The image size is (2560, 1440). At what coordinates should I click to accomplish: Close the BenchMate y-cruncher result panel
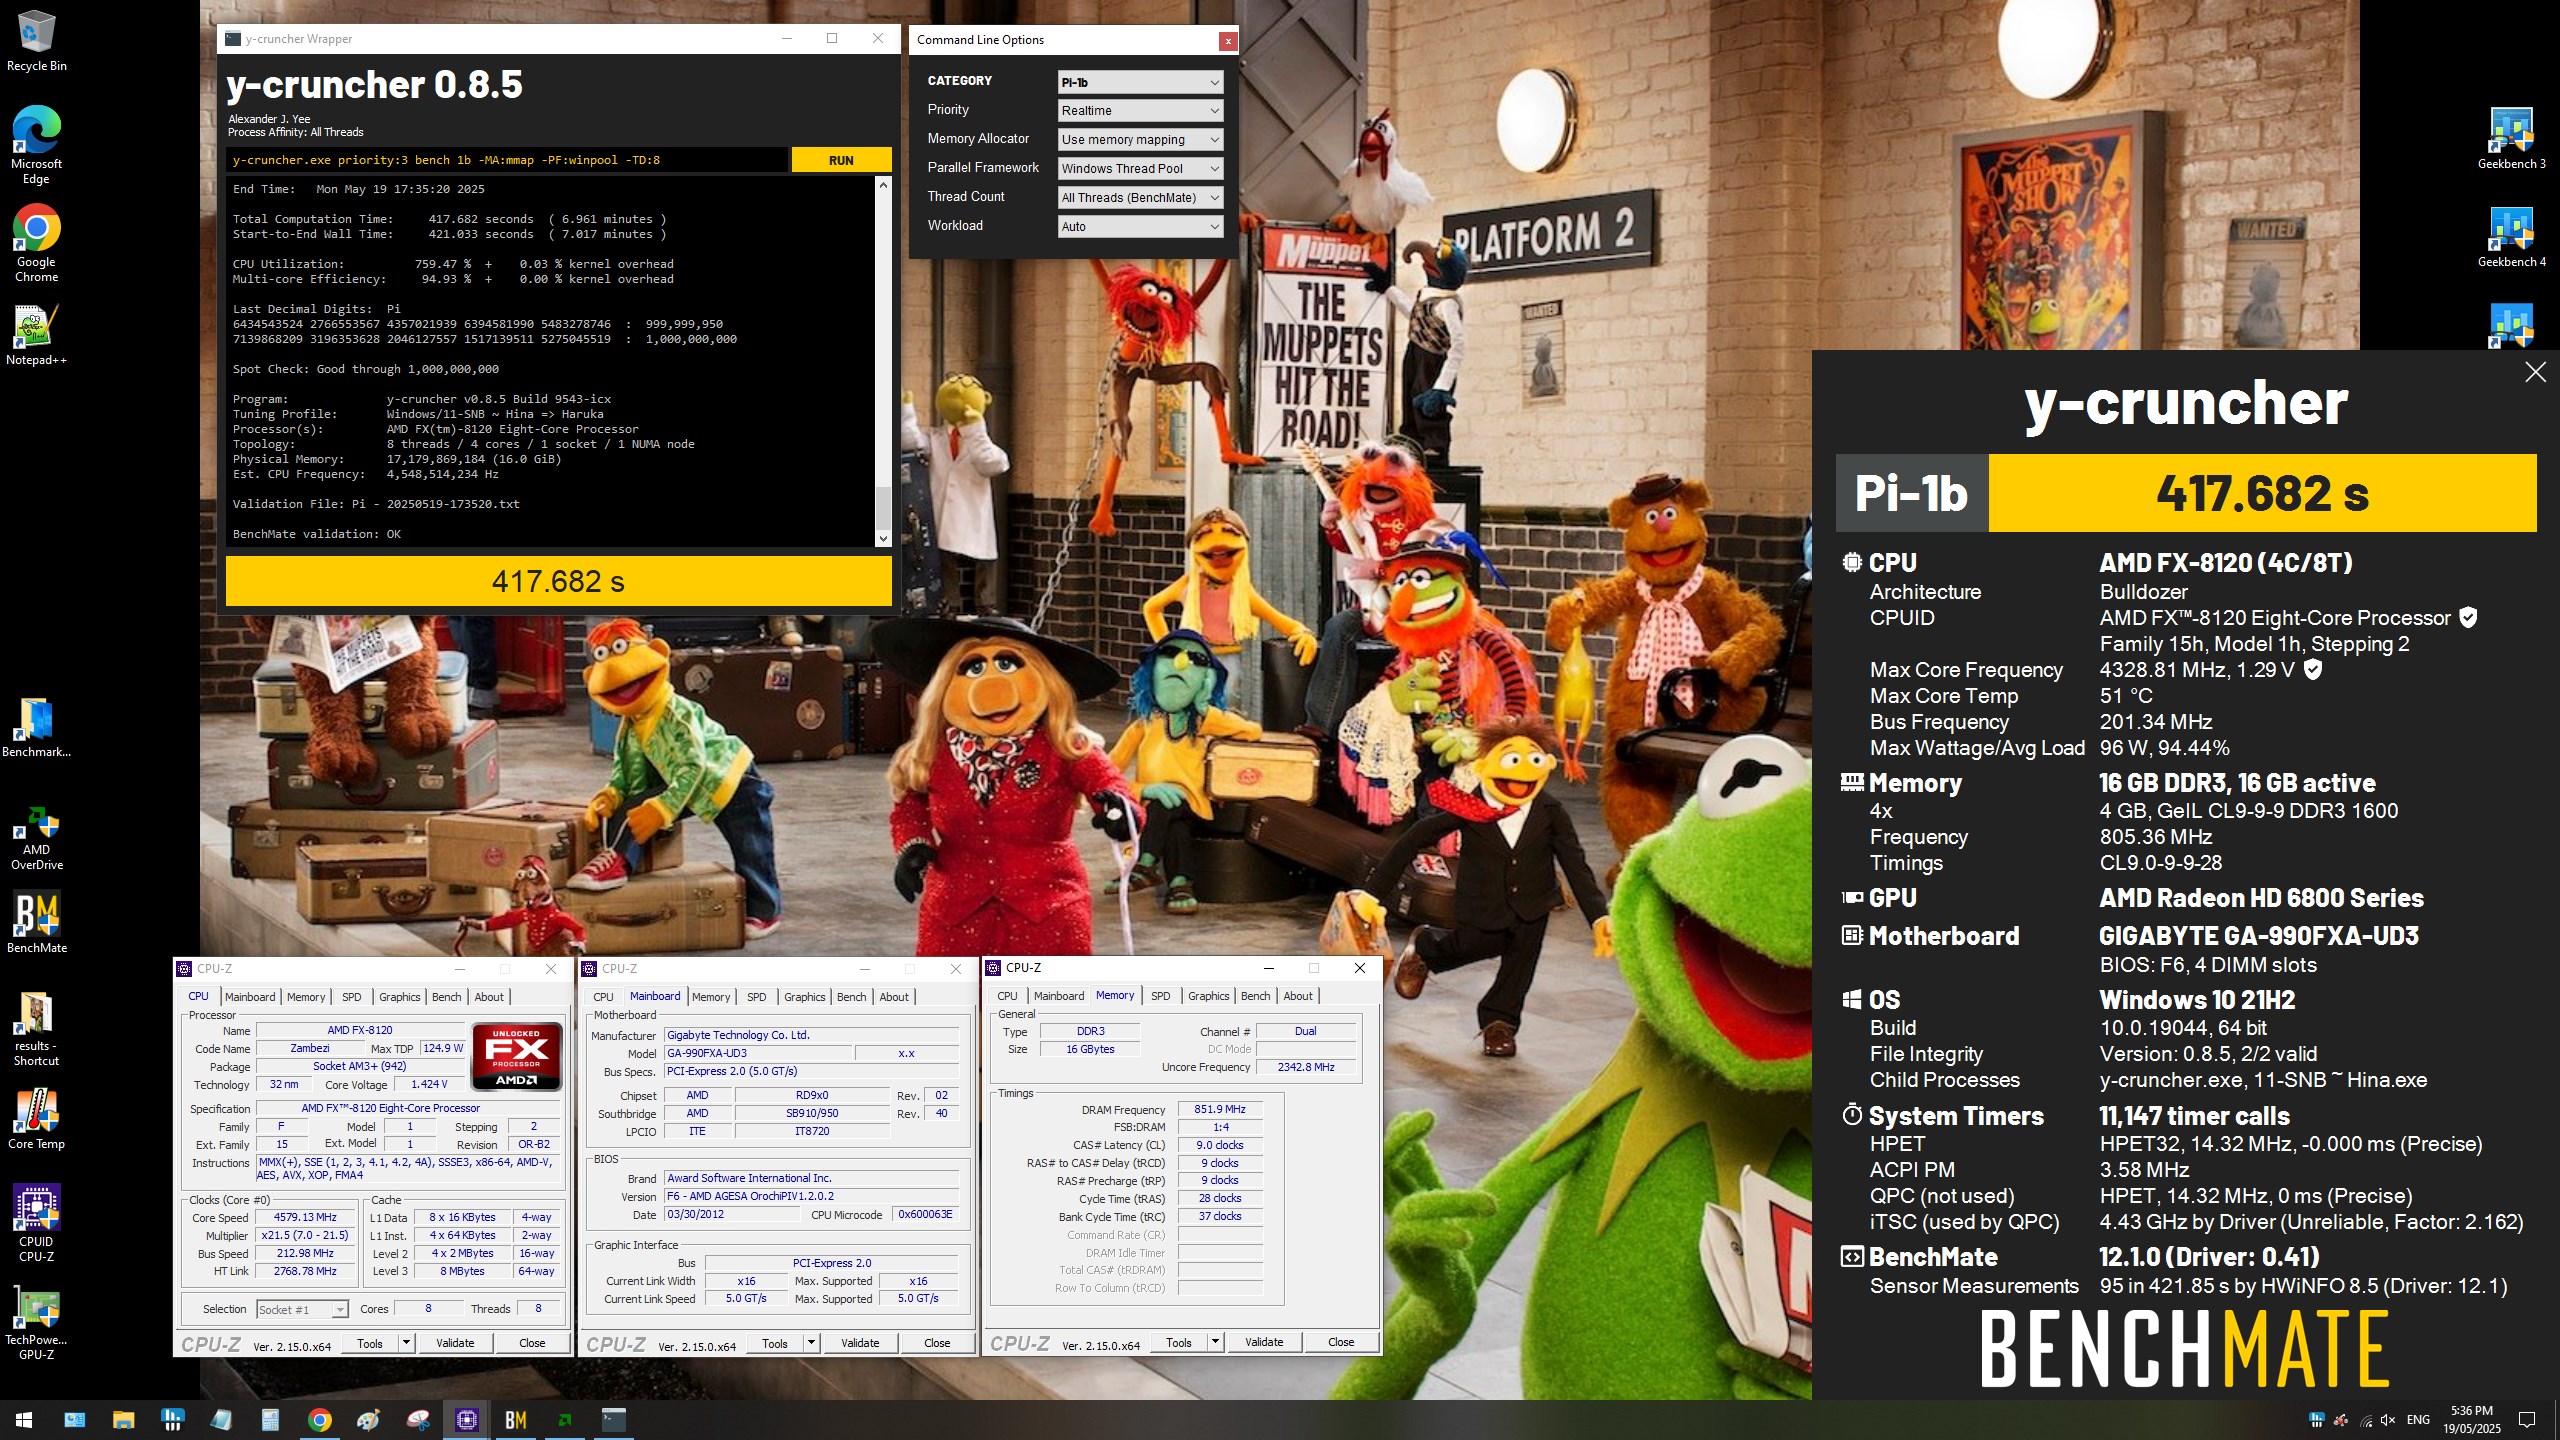(x=2535, y=372)
